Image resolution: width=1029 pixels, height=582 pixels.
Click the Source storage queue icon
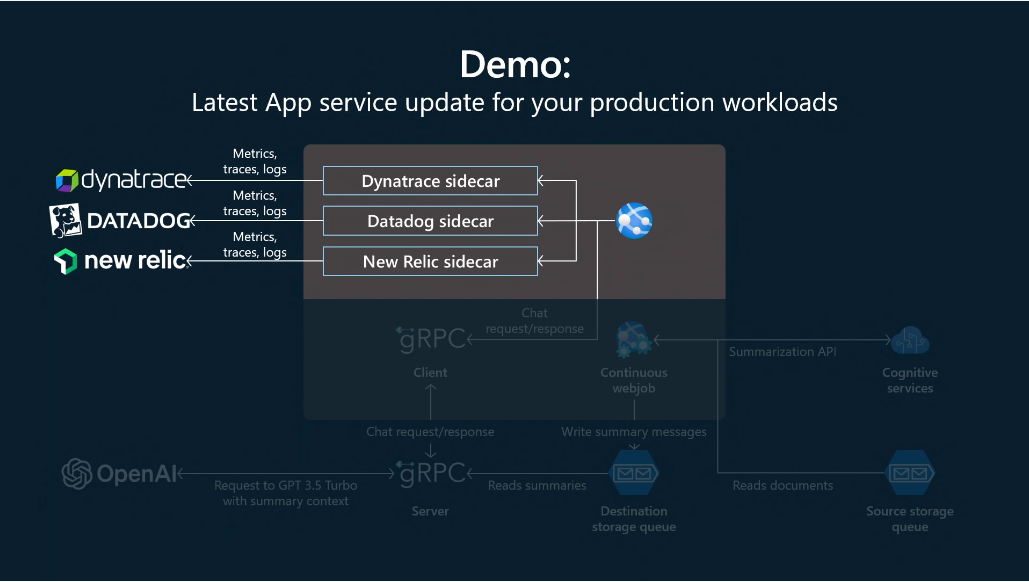tap(910, 472)
